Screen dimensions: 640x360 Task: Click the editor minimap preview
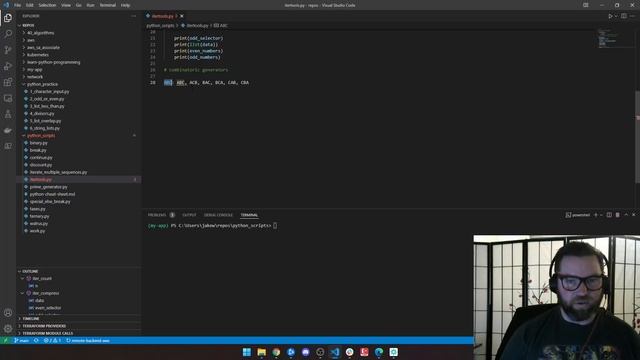(607, 39)
